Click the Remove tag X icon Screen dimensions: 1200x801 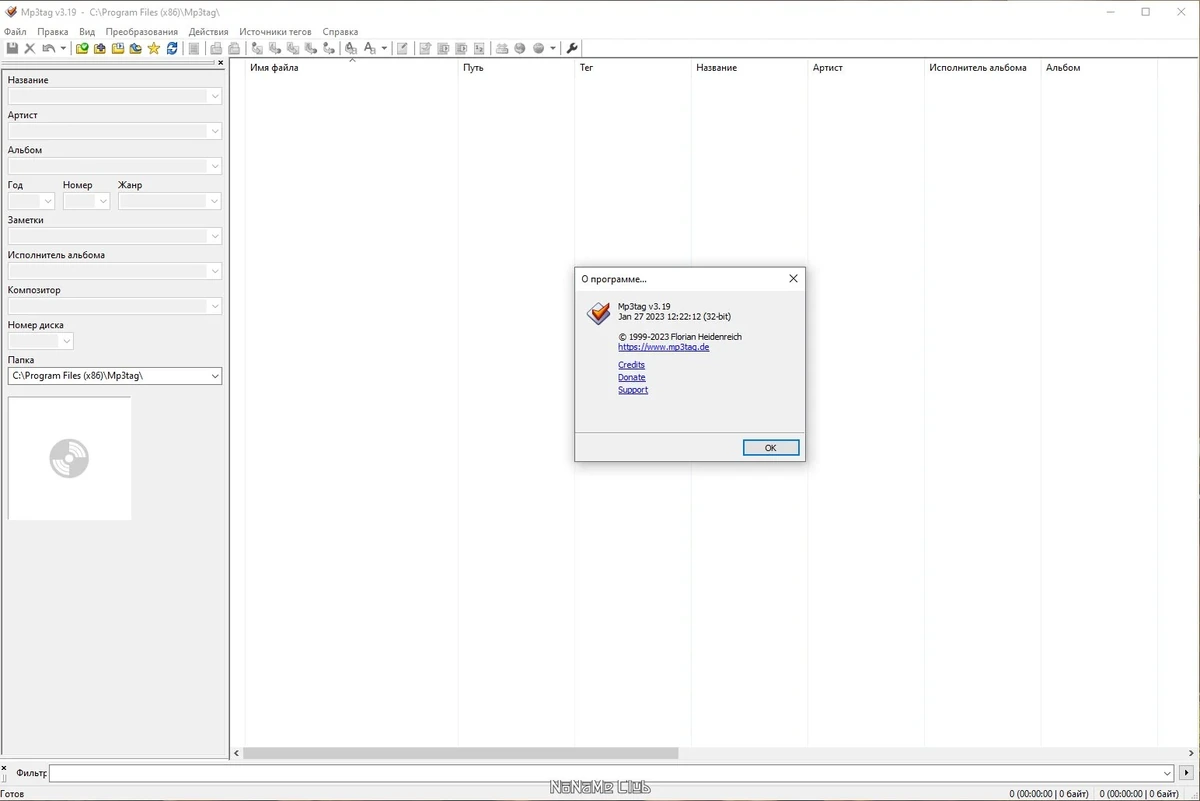pyautogui.click(x=30, y=48)
